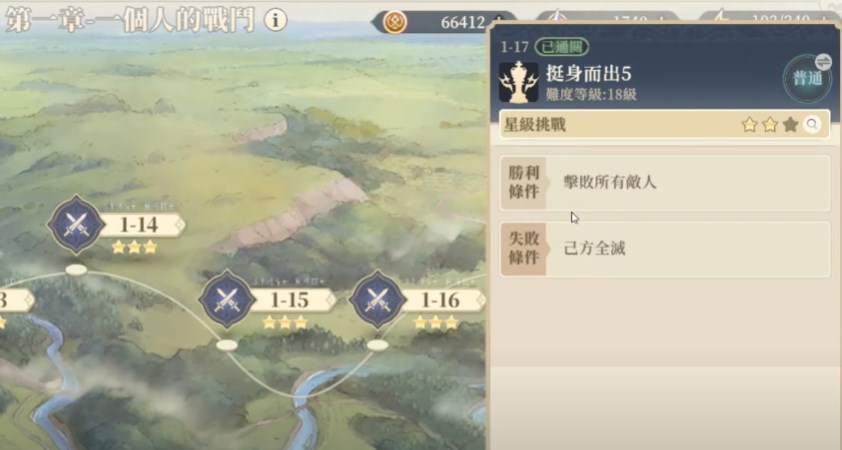The width and height of the screenshot is (842, 450).
Task: Click the 66412 gold amount counter
Action: pyautogui.click(x=463, y=23)
